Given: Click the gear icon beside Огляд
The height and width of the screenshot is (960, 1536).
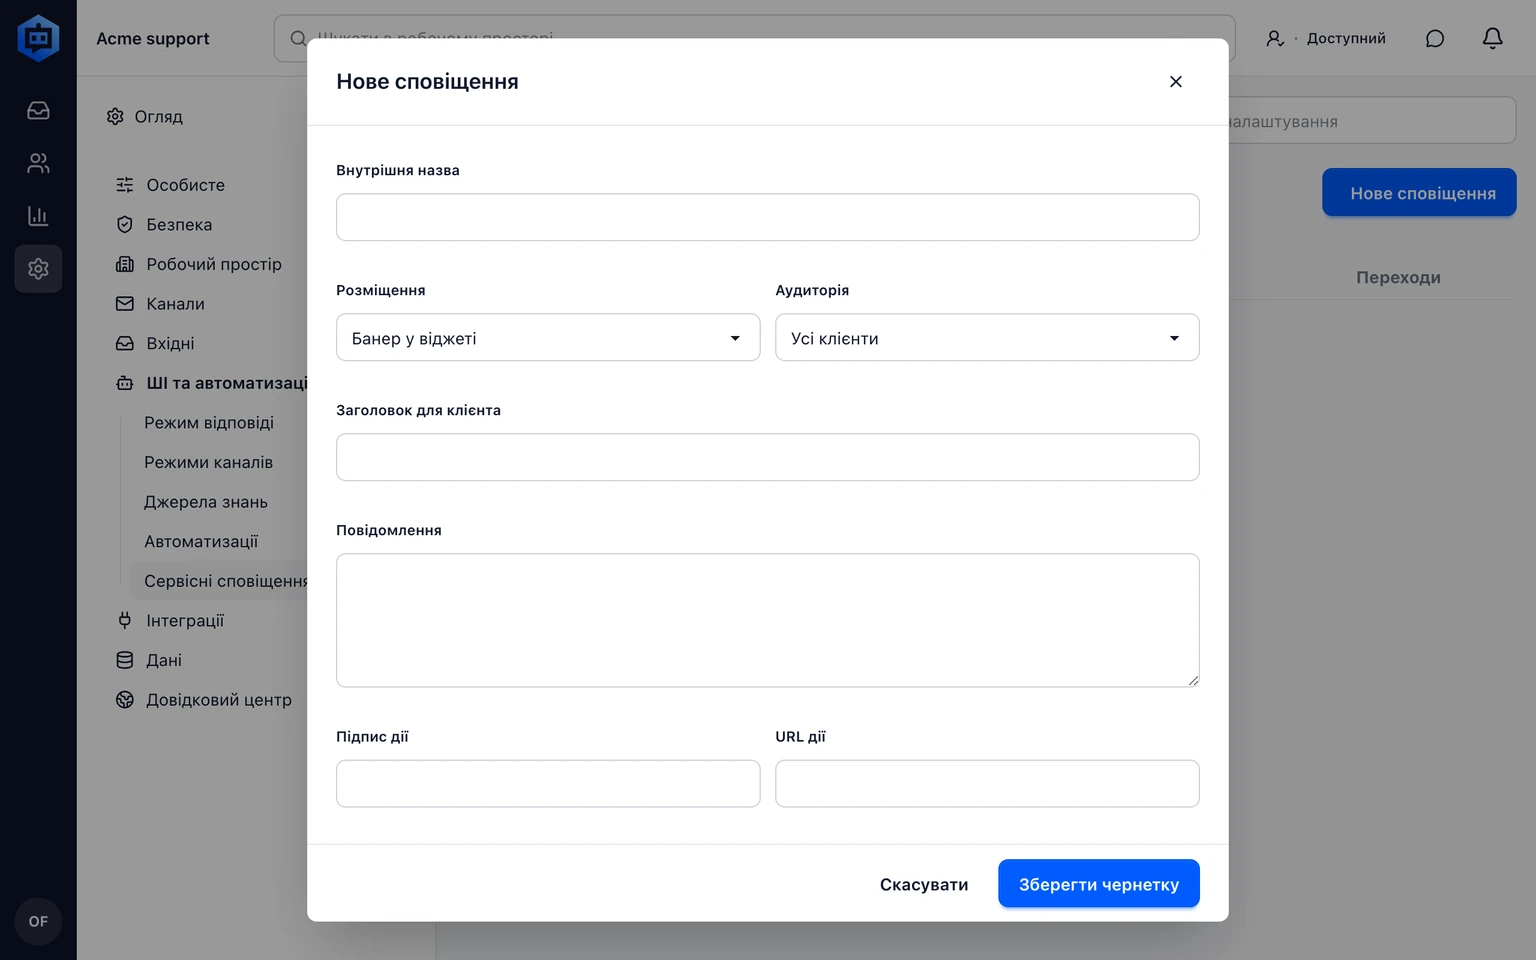Looking at the screenshot, I should click(x=115, y=117).
